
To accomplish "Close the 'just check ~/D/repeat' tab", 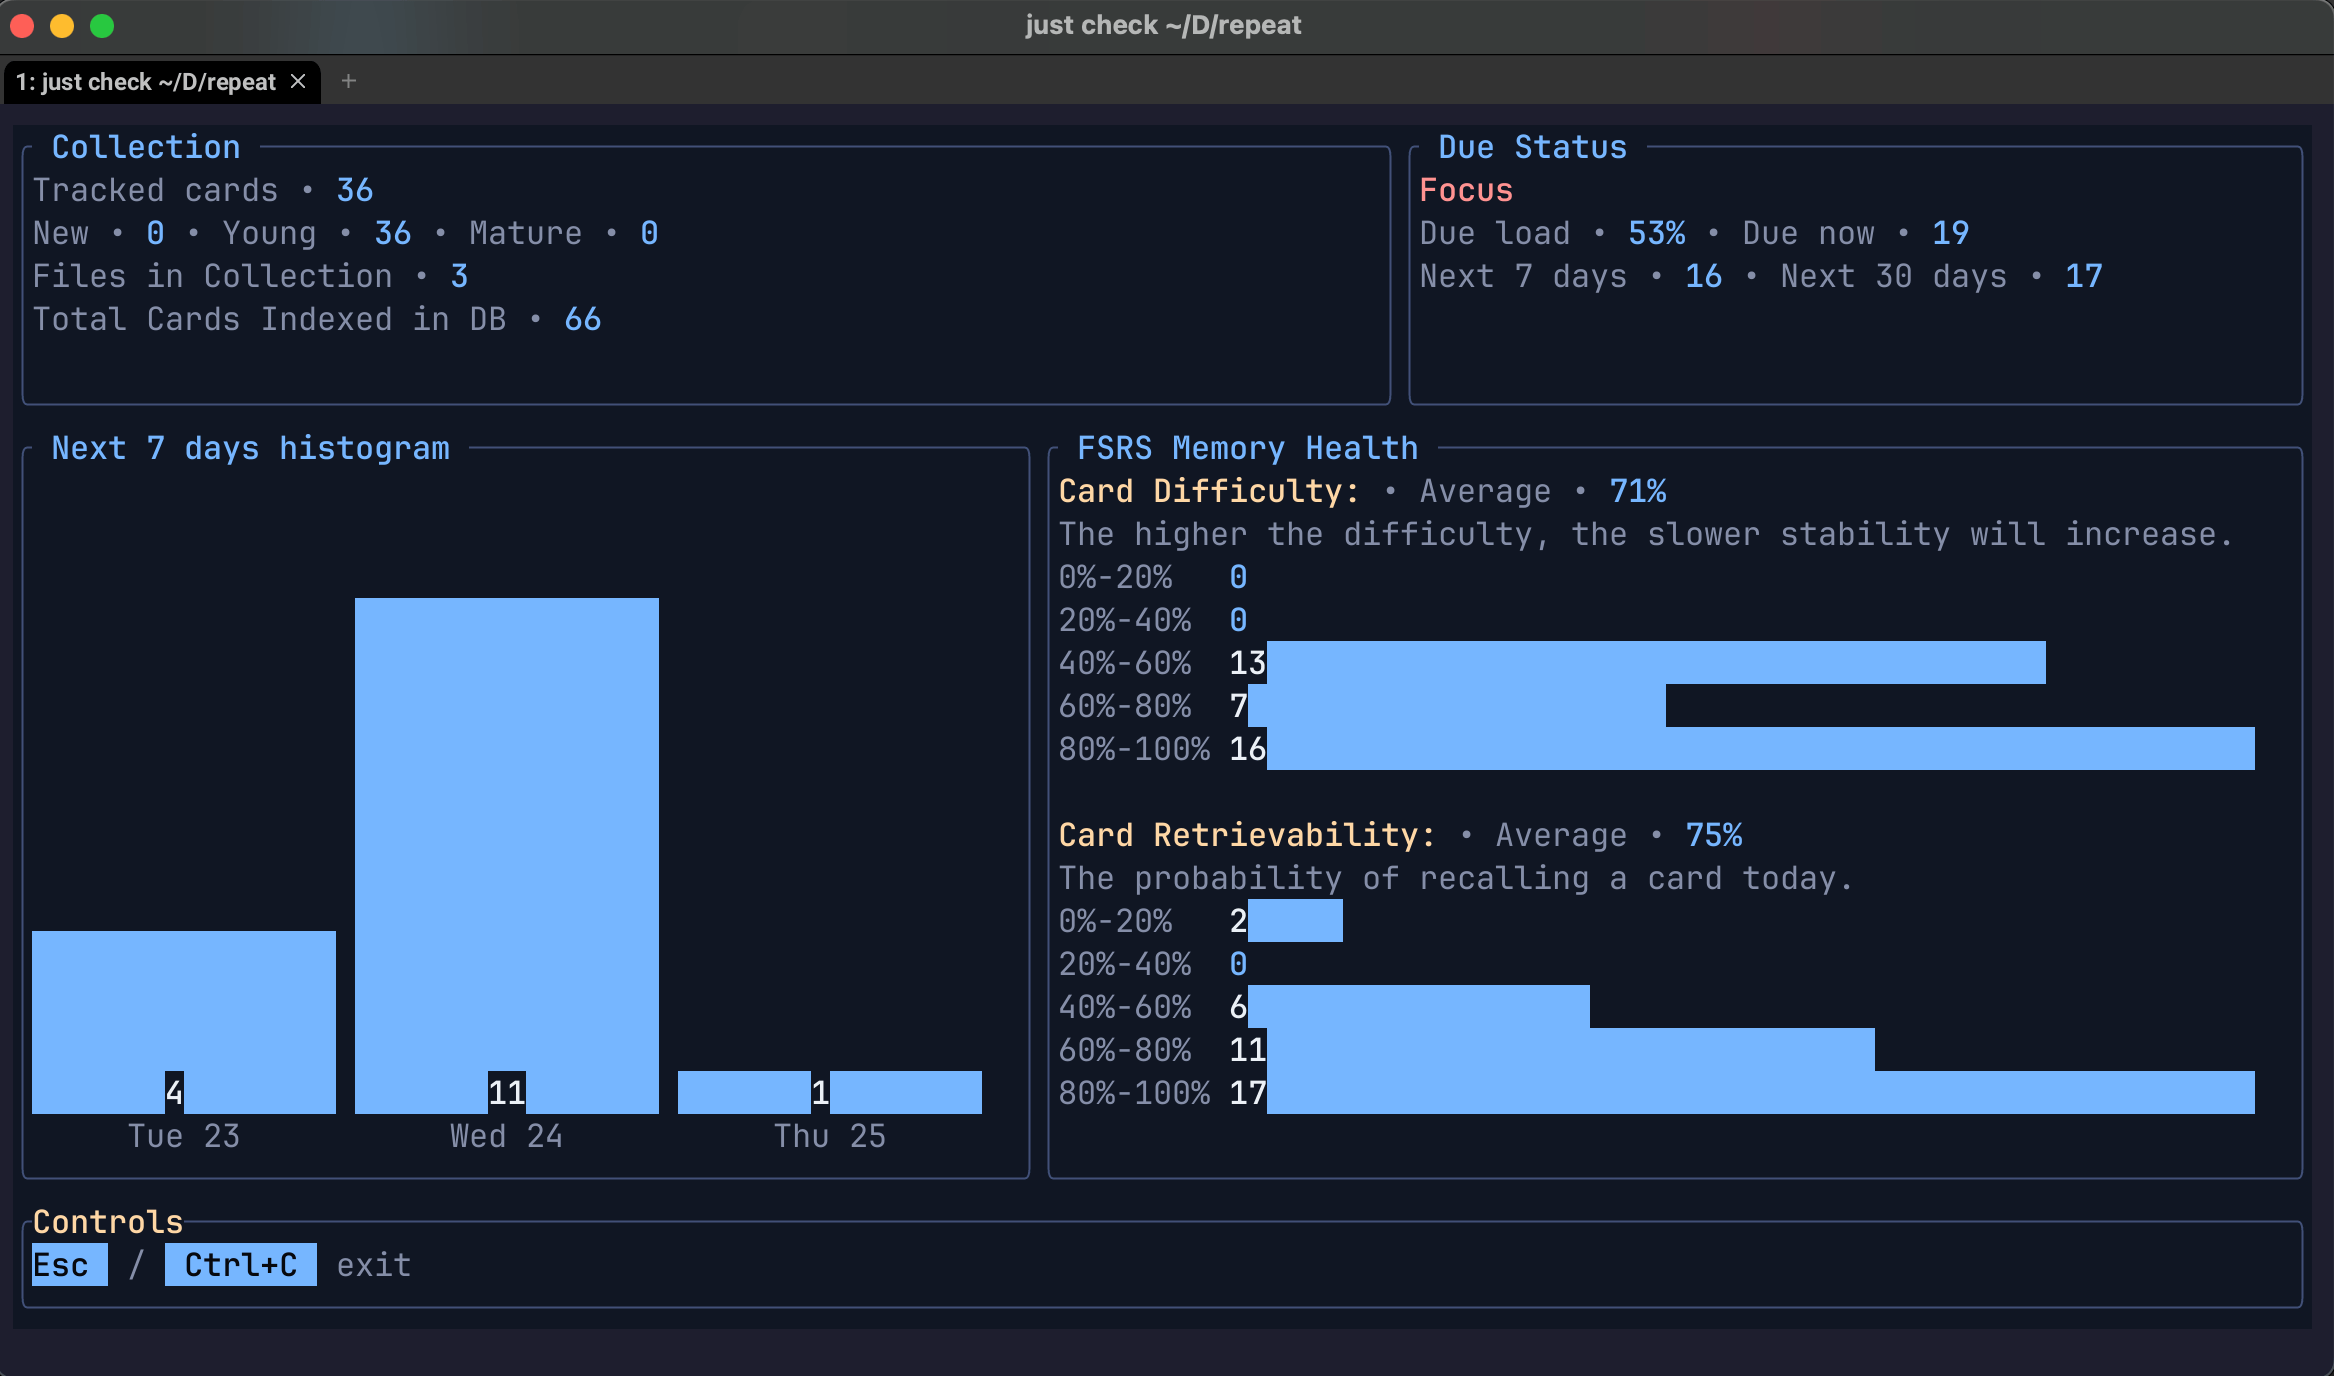I will coord(298,81).
